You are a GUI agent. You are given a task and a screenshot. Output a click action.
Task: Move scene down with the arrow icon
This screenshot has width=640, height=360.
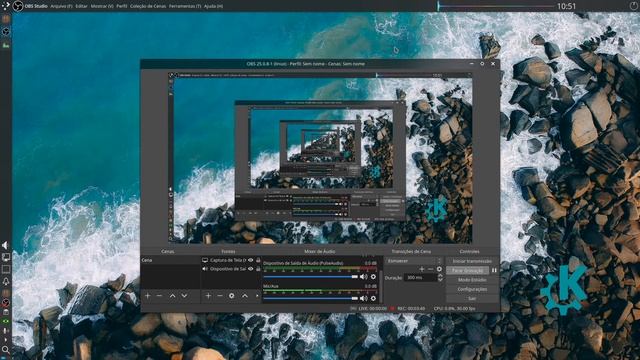[x=184, y=296]
